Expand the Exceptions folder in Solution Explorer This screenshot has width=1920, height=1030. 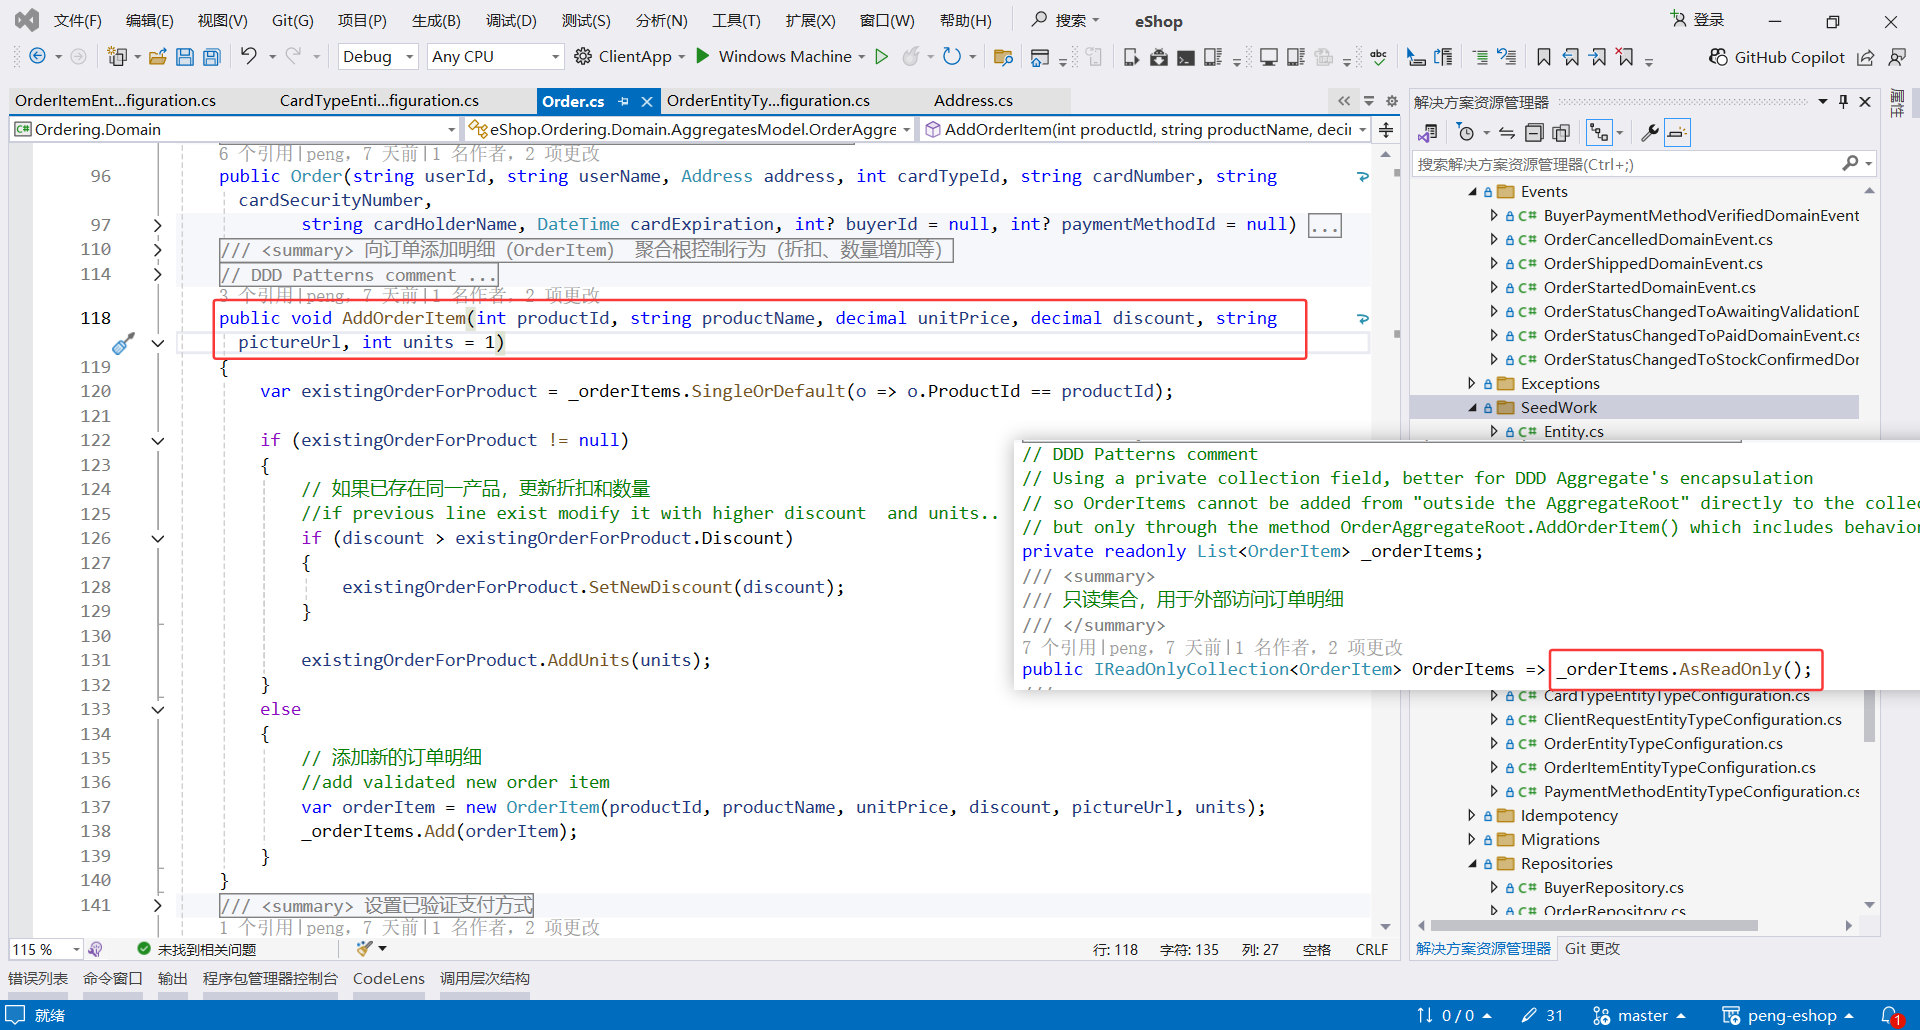(1471, 383)
